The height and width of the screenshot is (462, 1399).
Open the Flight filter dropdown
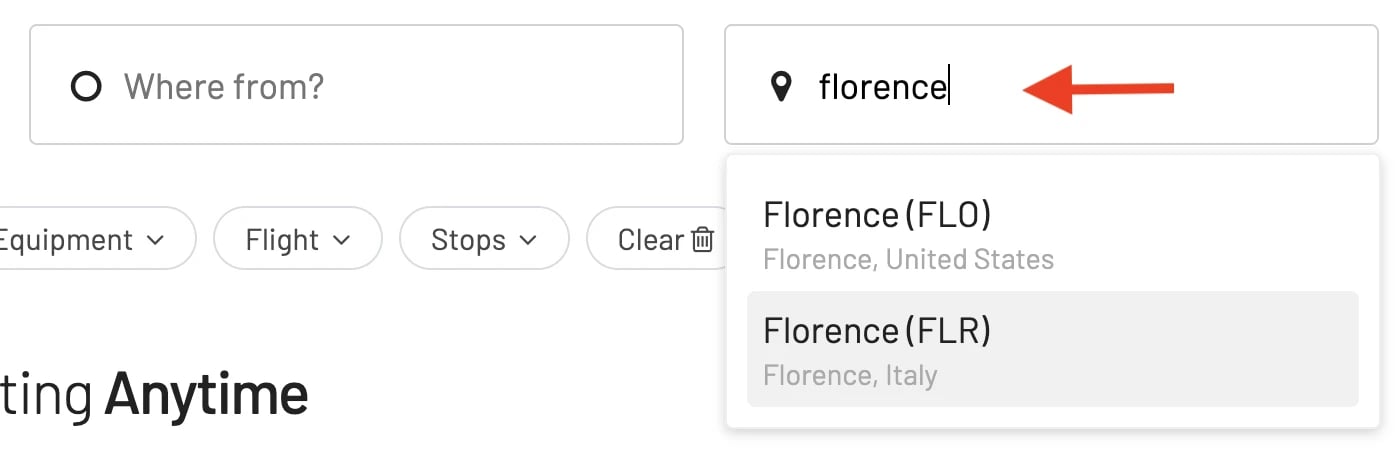click(298, 239)
